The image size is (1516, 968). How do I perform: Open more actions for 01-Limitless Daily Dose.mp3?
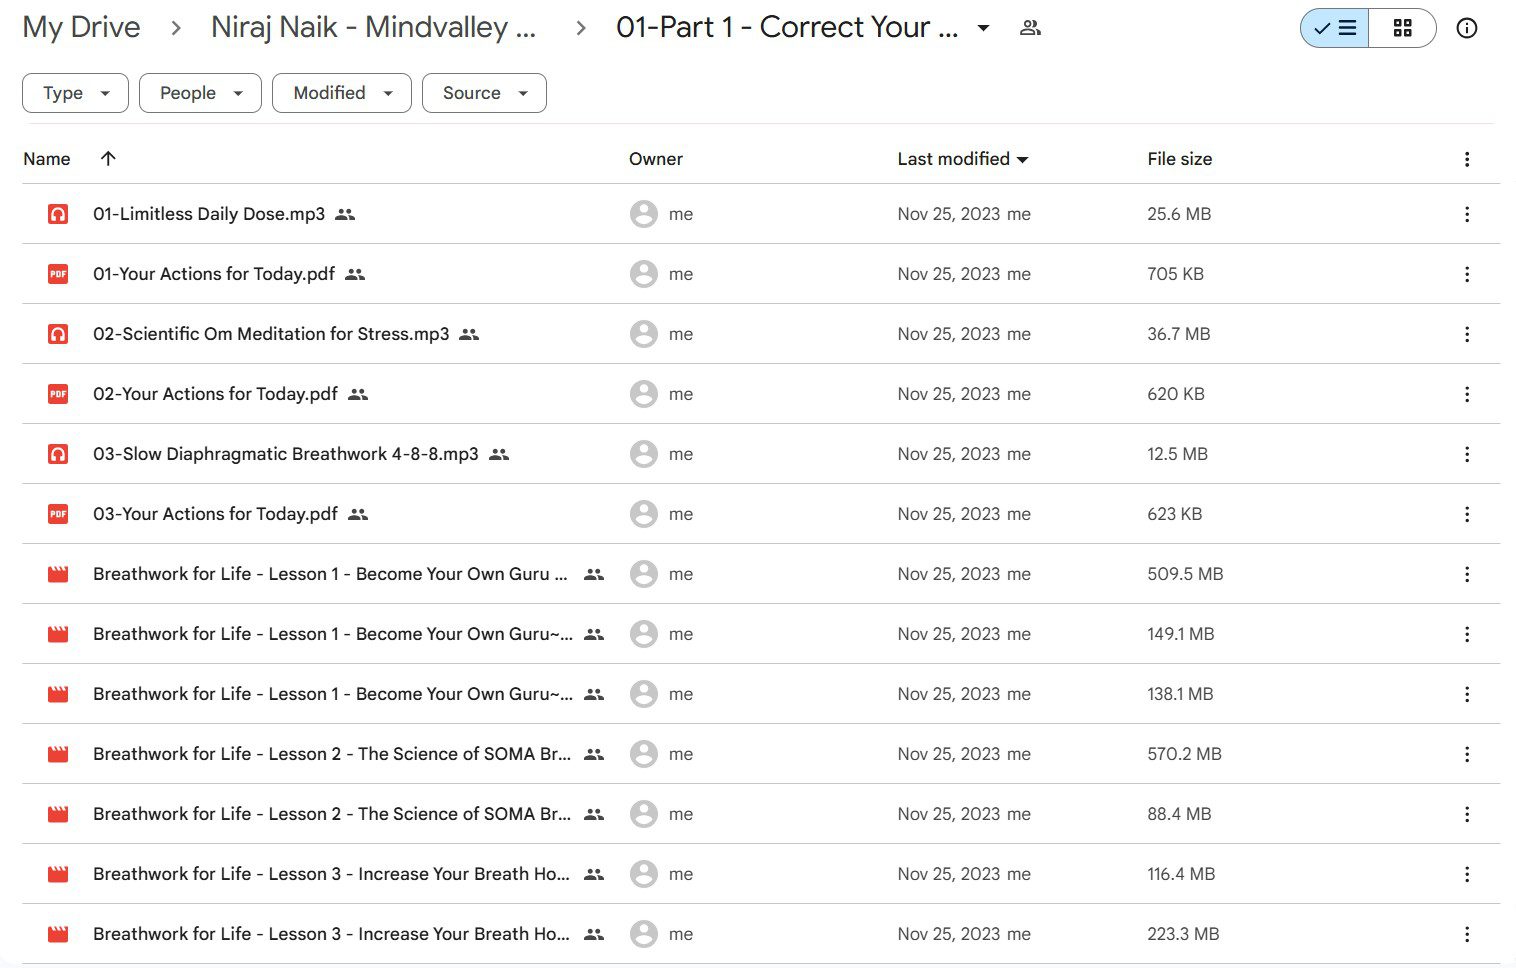point(1467,214)
